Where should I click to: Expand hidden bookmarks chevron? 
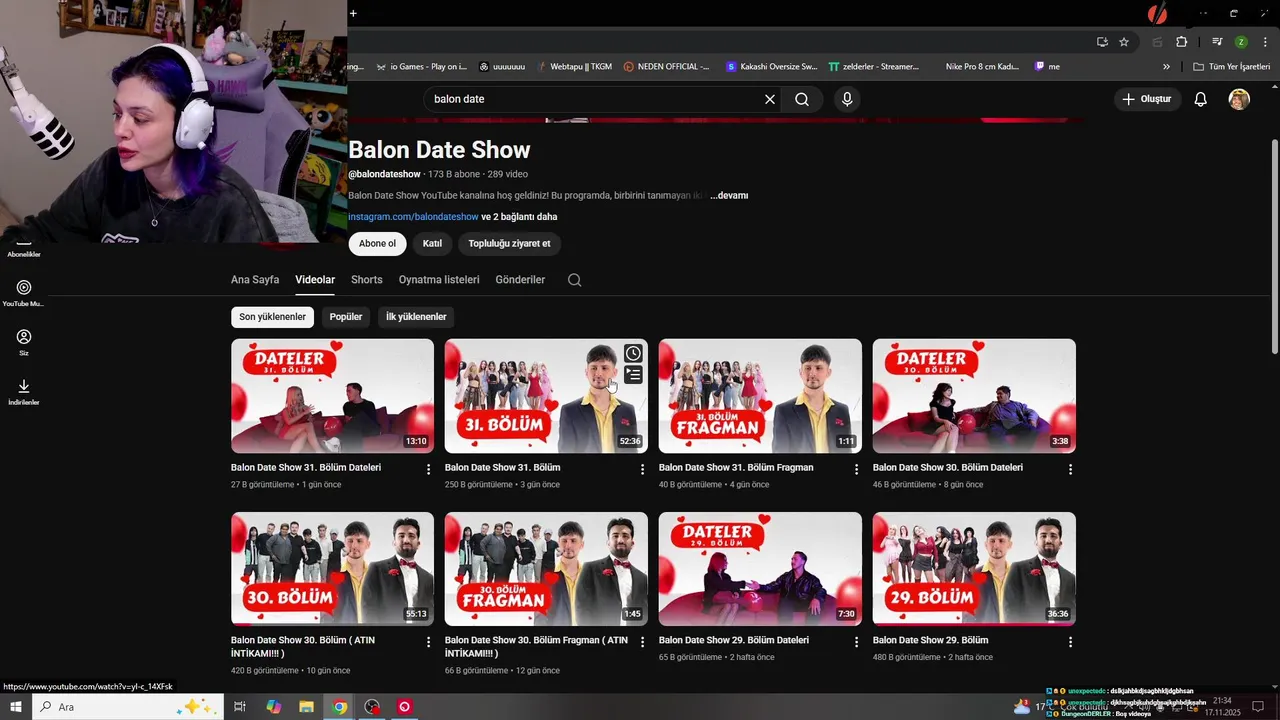(x=1166, y=67)
